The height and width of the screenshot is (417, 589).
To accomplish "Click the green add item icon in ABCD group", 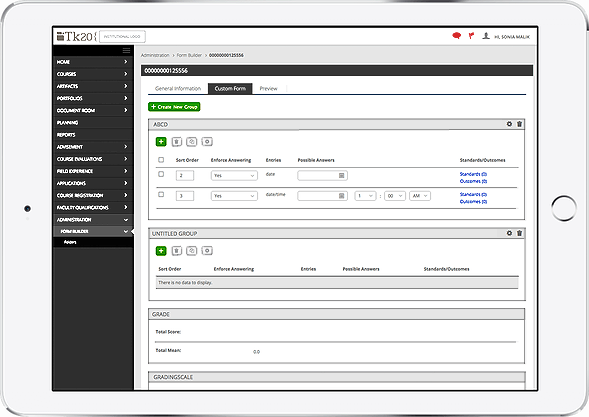I will pyautogui.click(x=161, y=142).
